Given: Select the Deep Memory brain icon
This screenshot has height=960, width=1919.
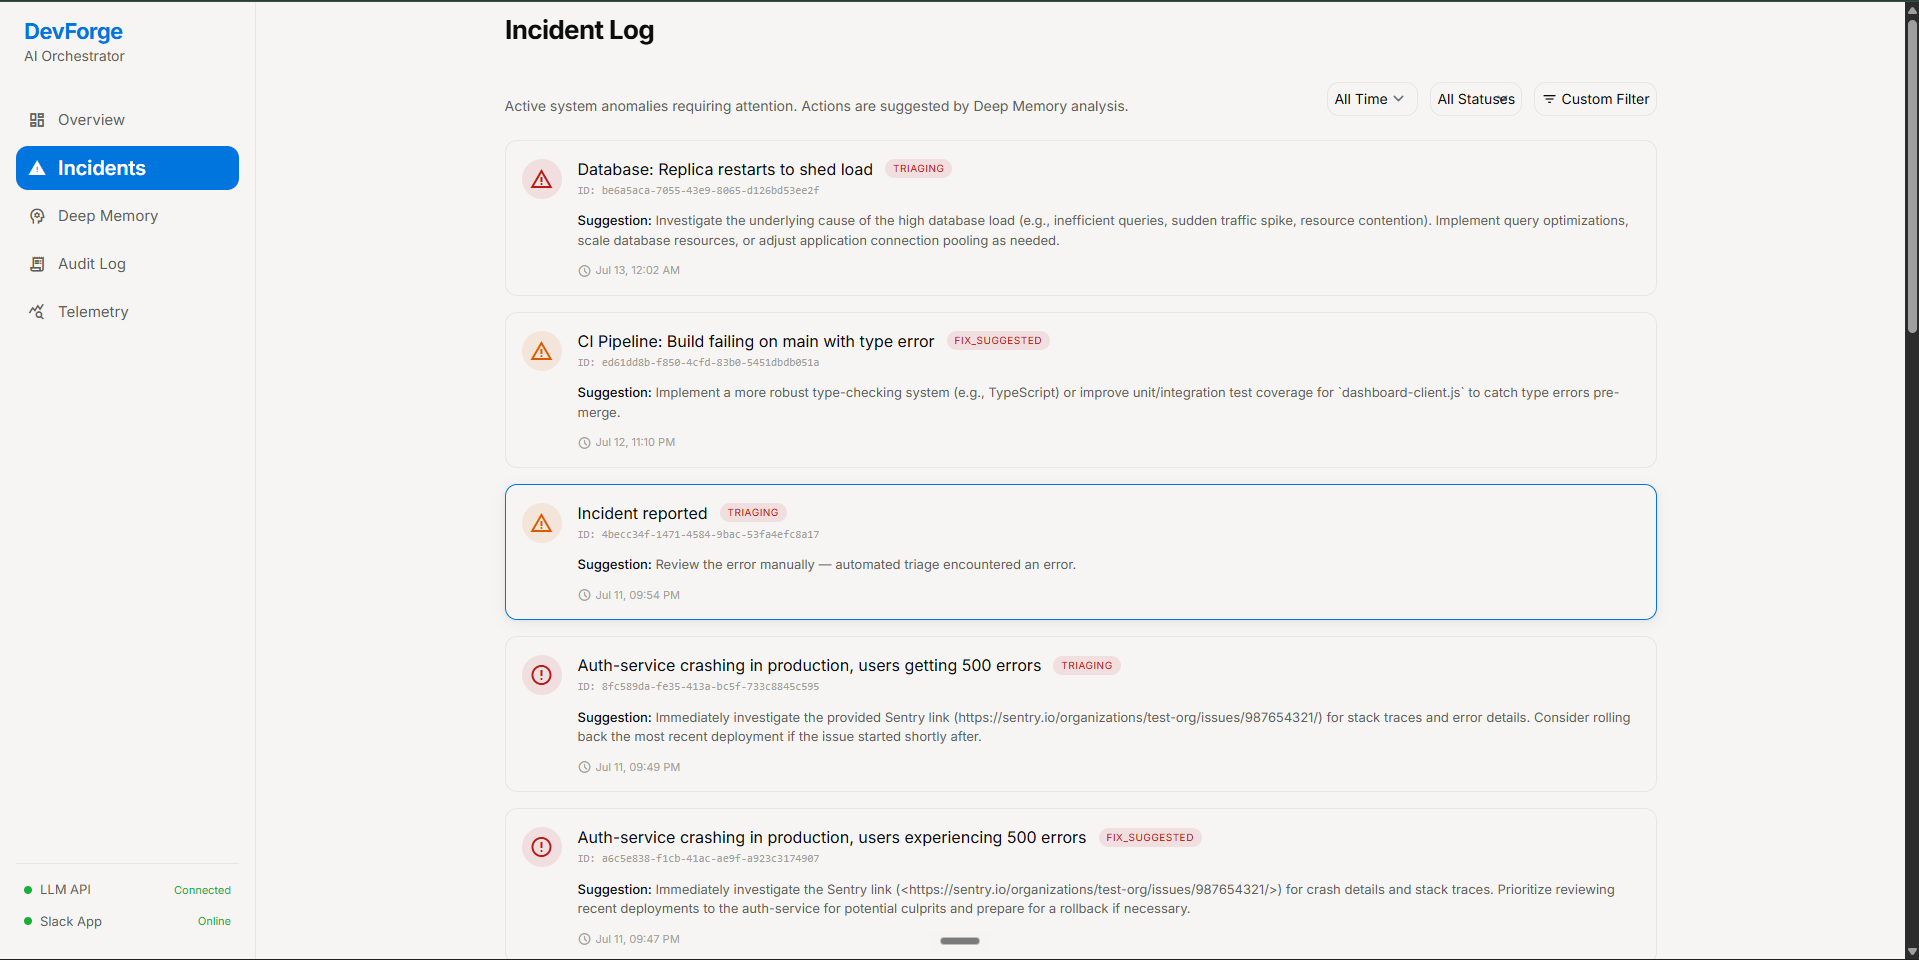Looking at the screenshot, I should 37,216.
